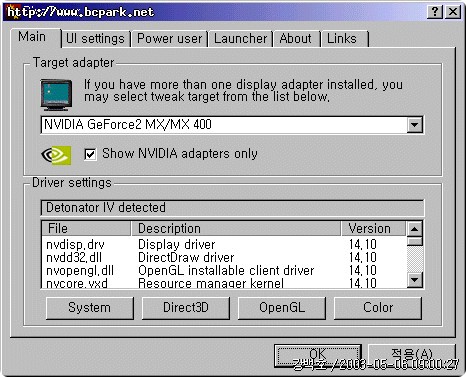Click the Display driver description
The image size is (466, 377).
pyautogui.click(x=177, y=245)
